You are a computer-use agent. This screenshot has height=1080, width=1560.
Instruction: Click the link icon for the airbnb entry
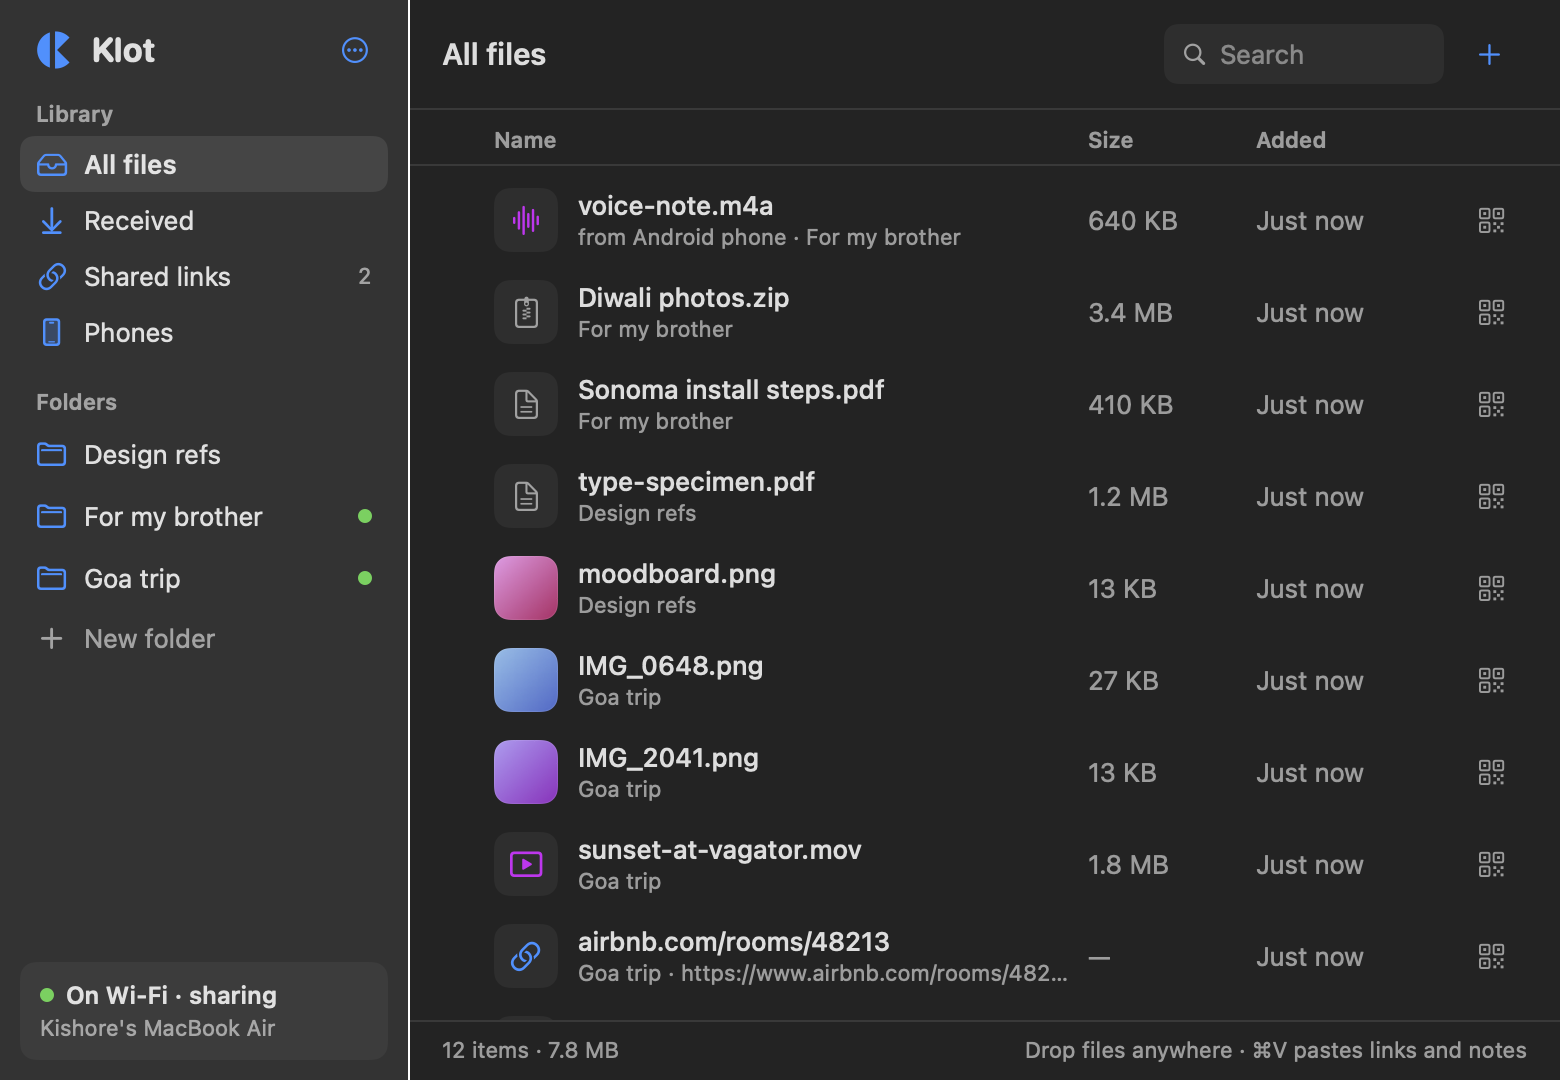pyautogui.click(x=526, y=956)
